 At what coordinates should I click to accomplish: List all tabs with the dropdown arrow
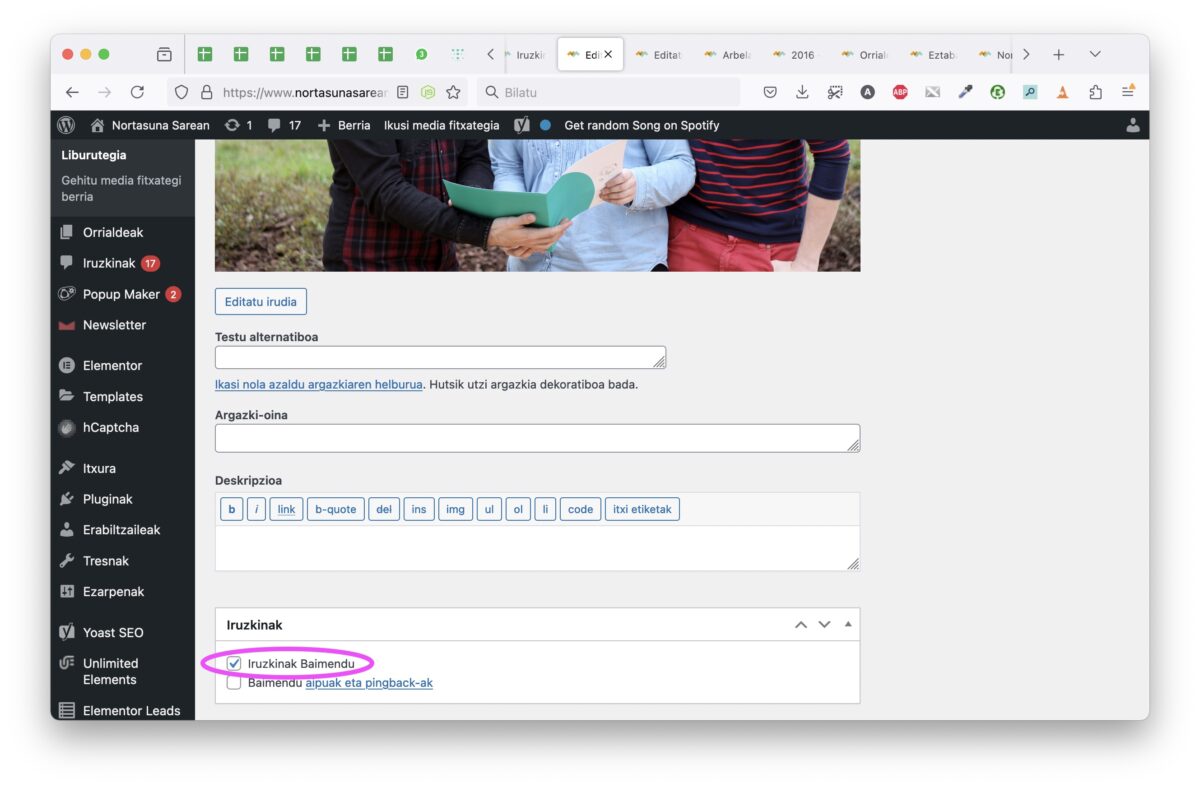pyautogui.click(x=1095, y=54)
